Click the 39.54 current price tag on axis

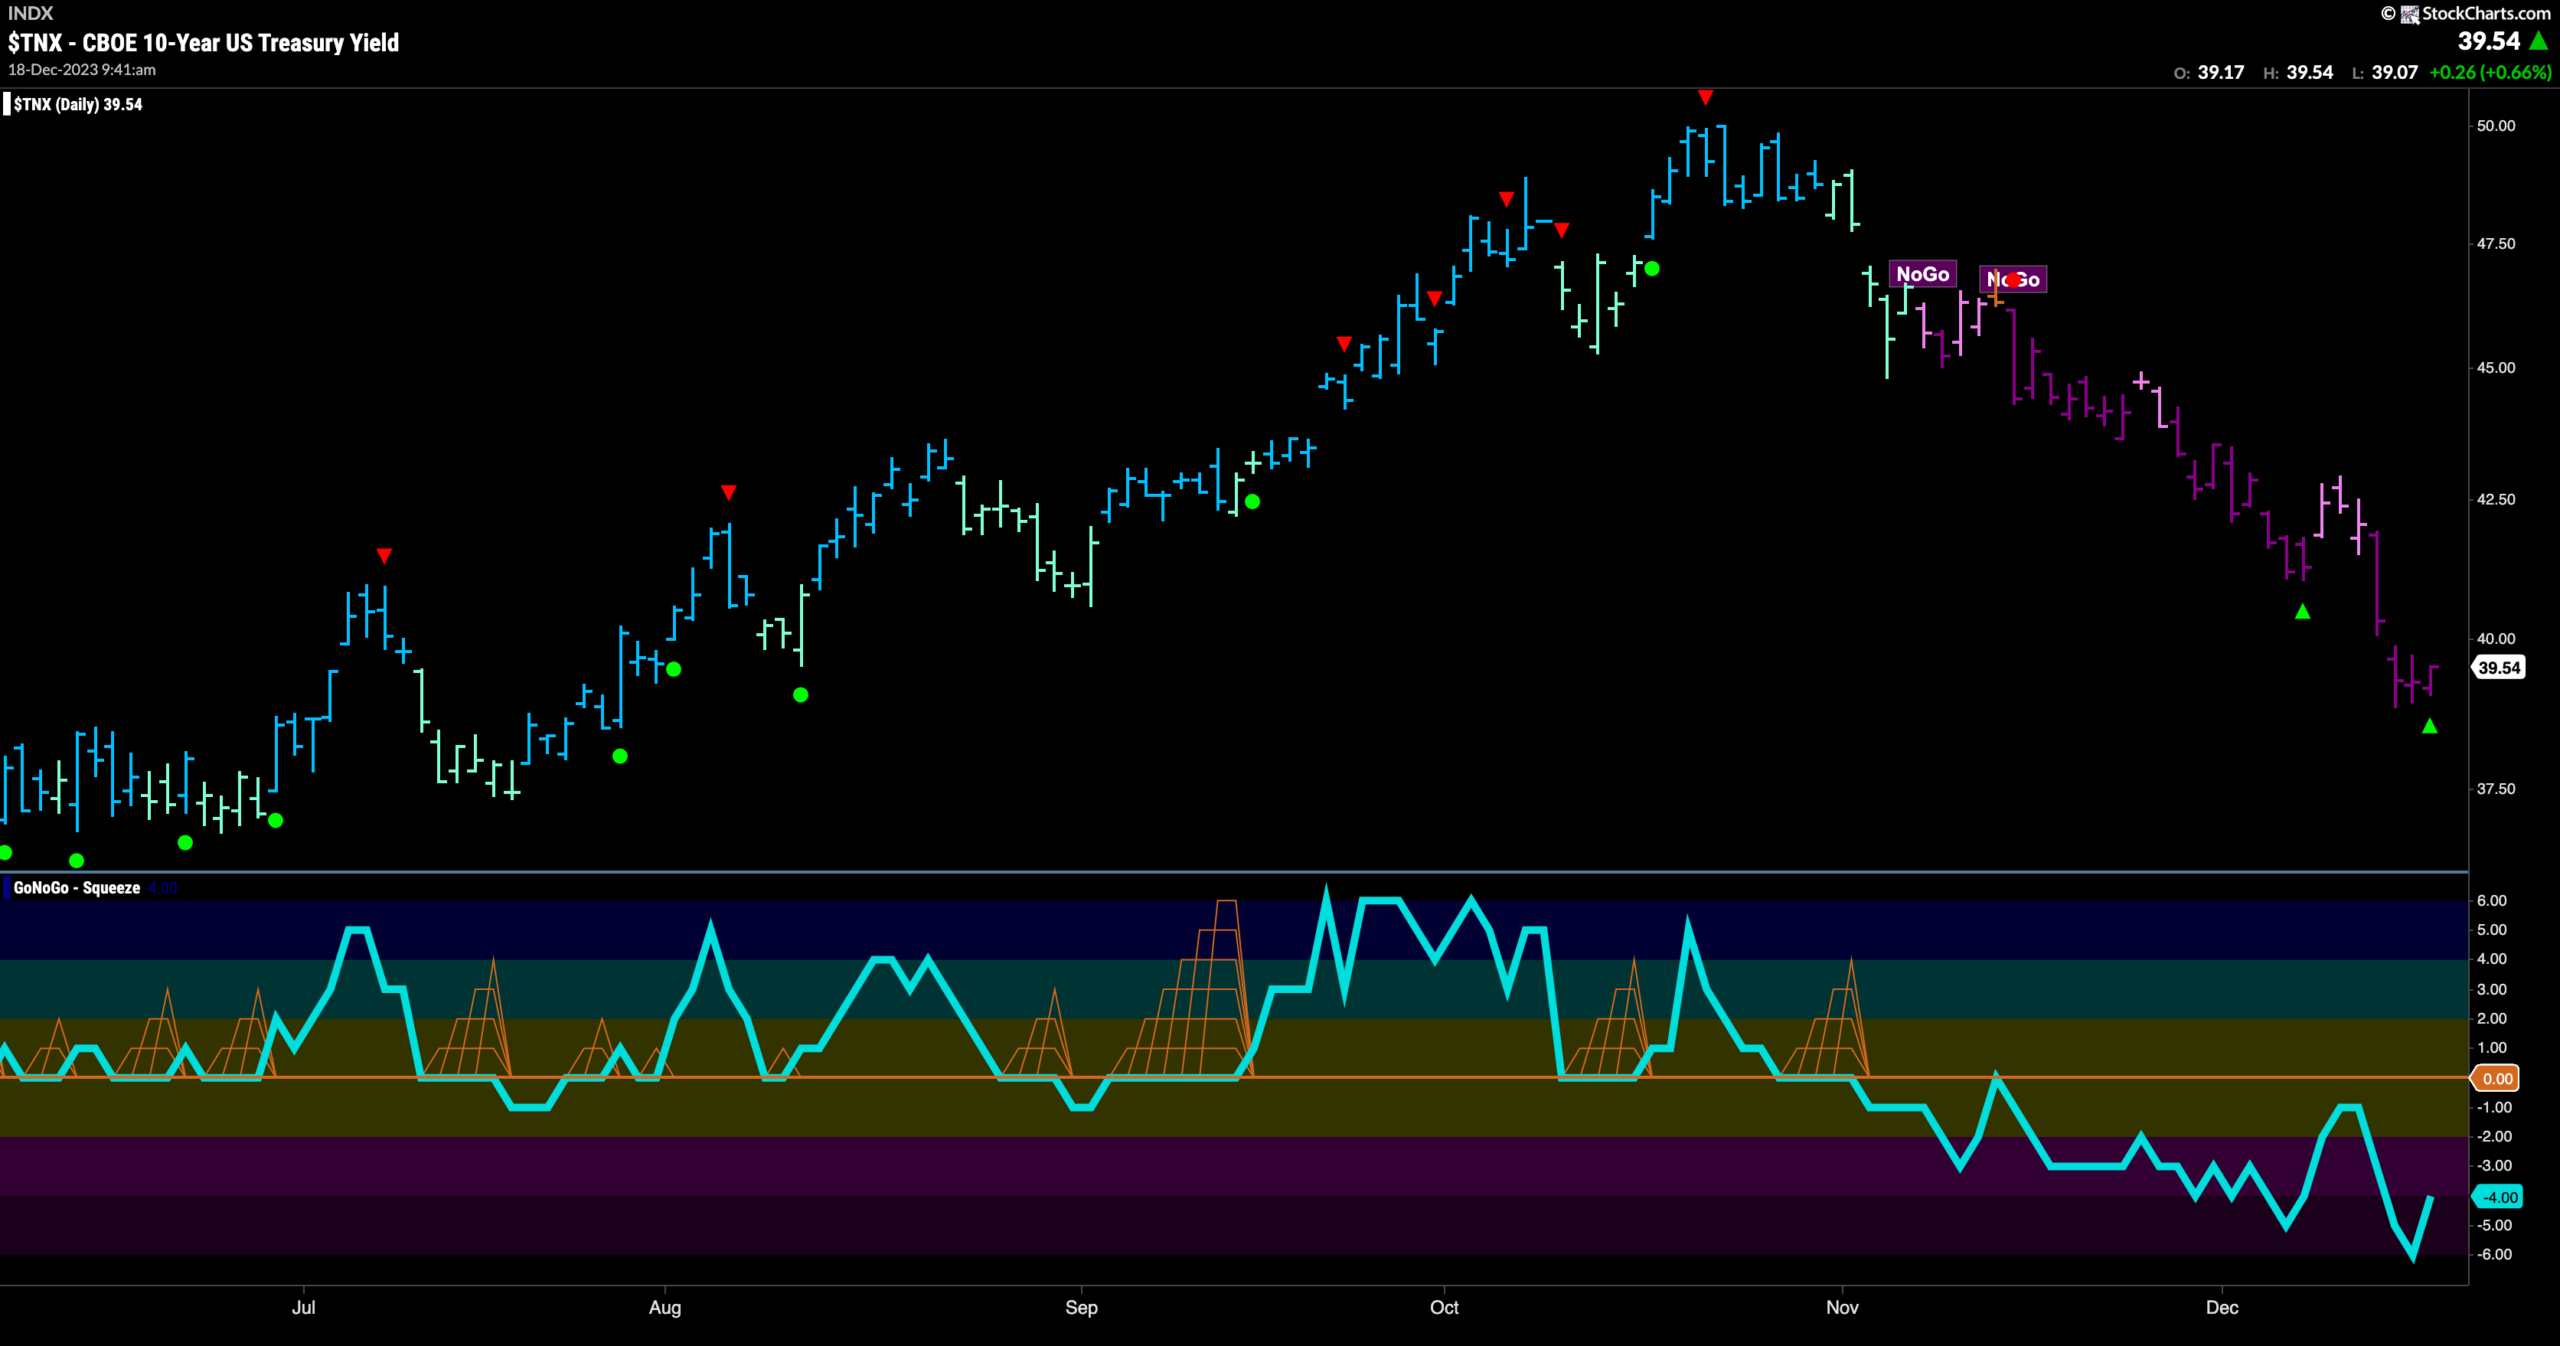(2498, 667)
